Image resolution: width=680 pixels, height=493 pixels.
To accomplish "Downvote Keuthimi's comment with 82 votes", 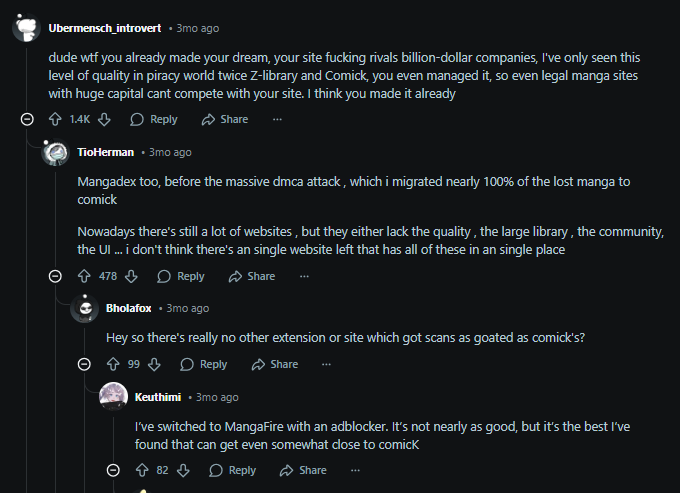I will [x=184, y=470].
